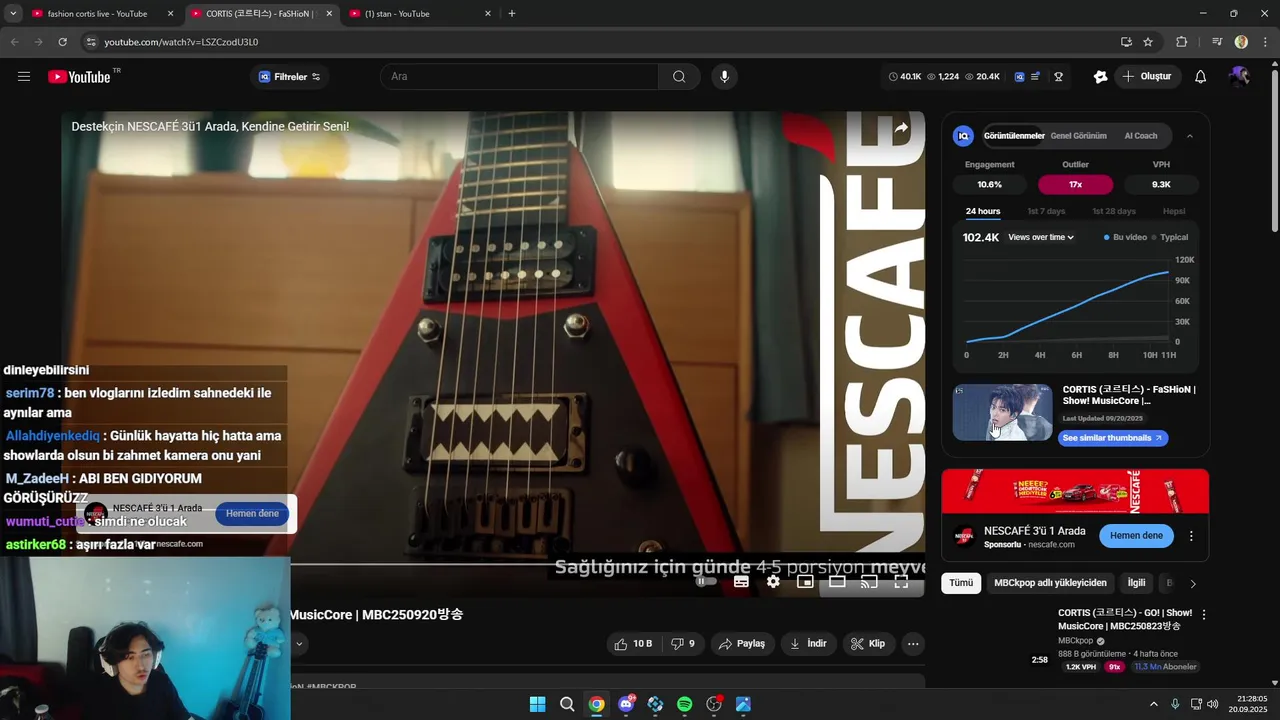The height and width of the screenshot is (720, 1280).
Task: Select the 1st 7 days range tab
Action: [x=1046, y=211]
